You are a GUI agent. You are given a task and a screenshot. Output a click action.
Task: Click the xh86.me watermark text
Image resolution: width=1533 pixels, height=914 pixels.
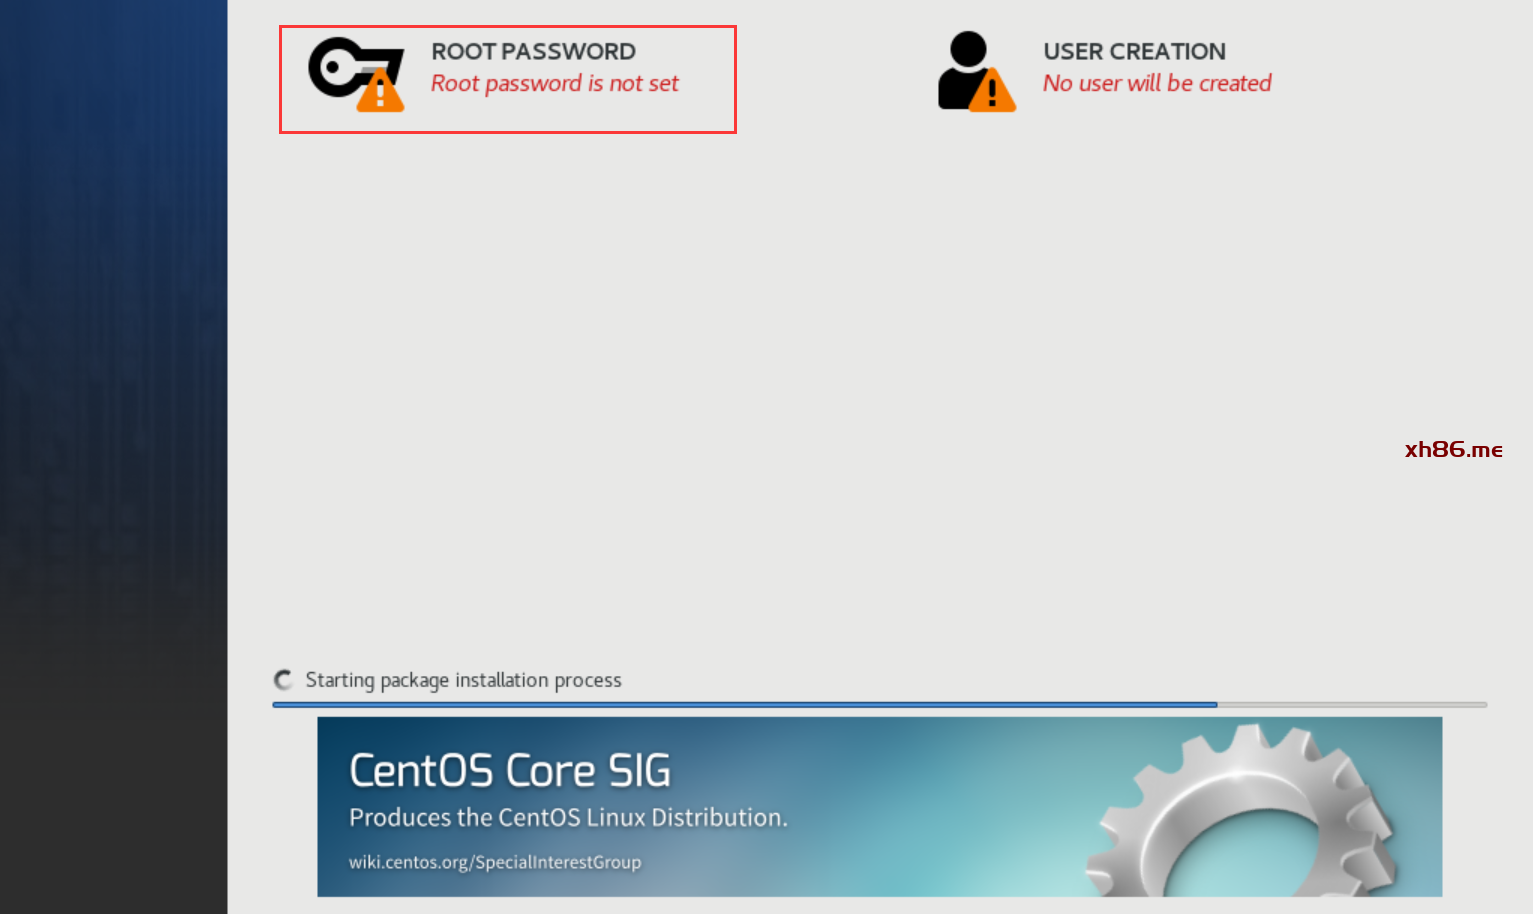click(x=1453, y=450)
